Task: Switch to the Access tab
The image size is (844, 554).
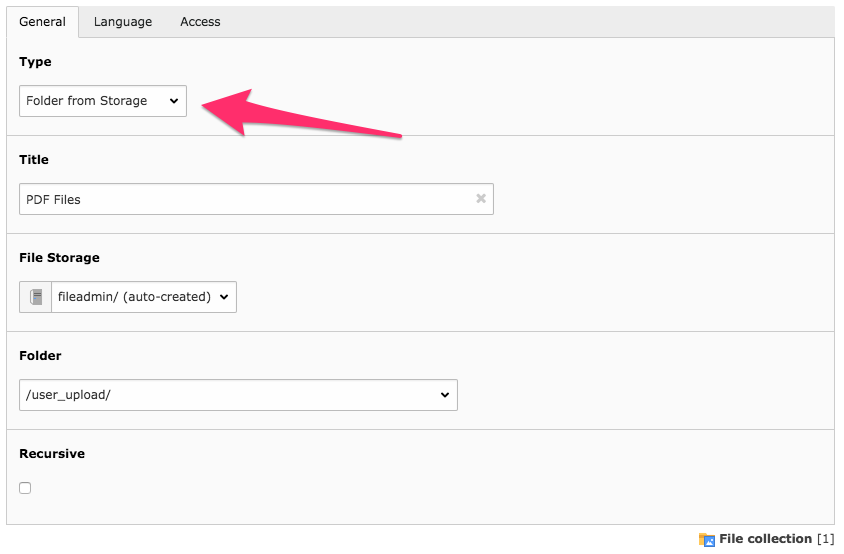Action: click(200, 21)
